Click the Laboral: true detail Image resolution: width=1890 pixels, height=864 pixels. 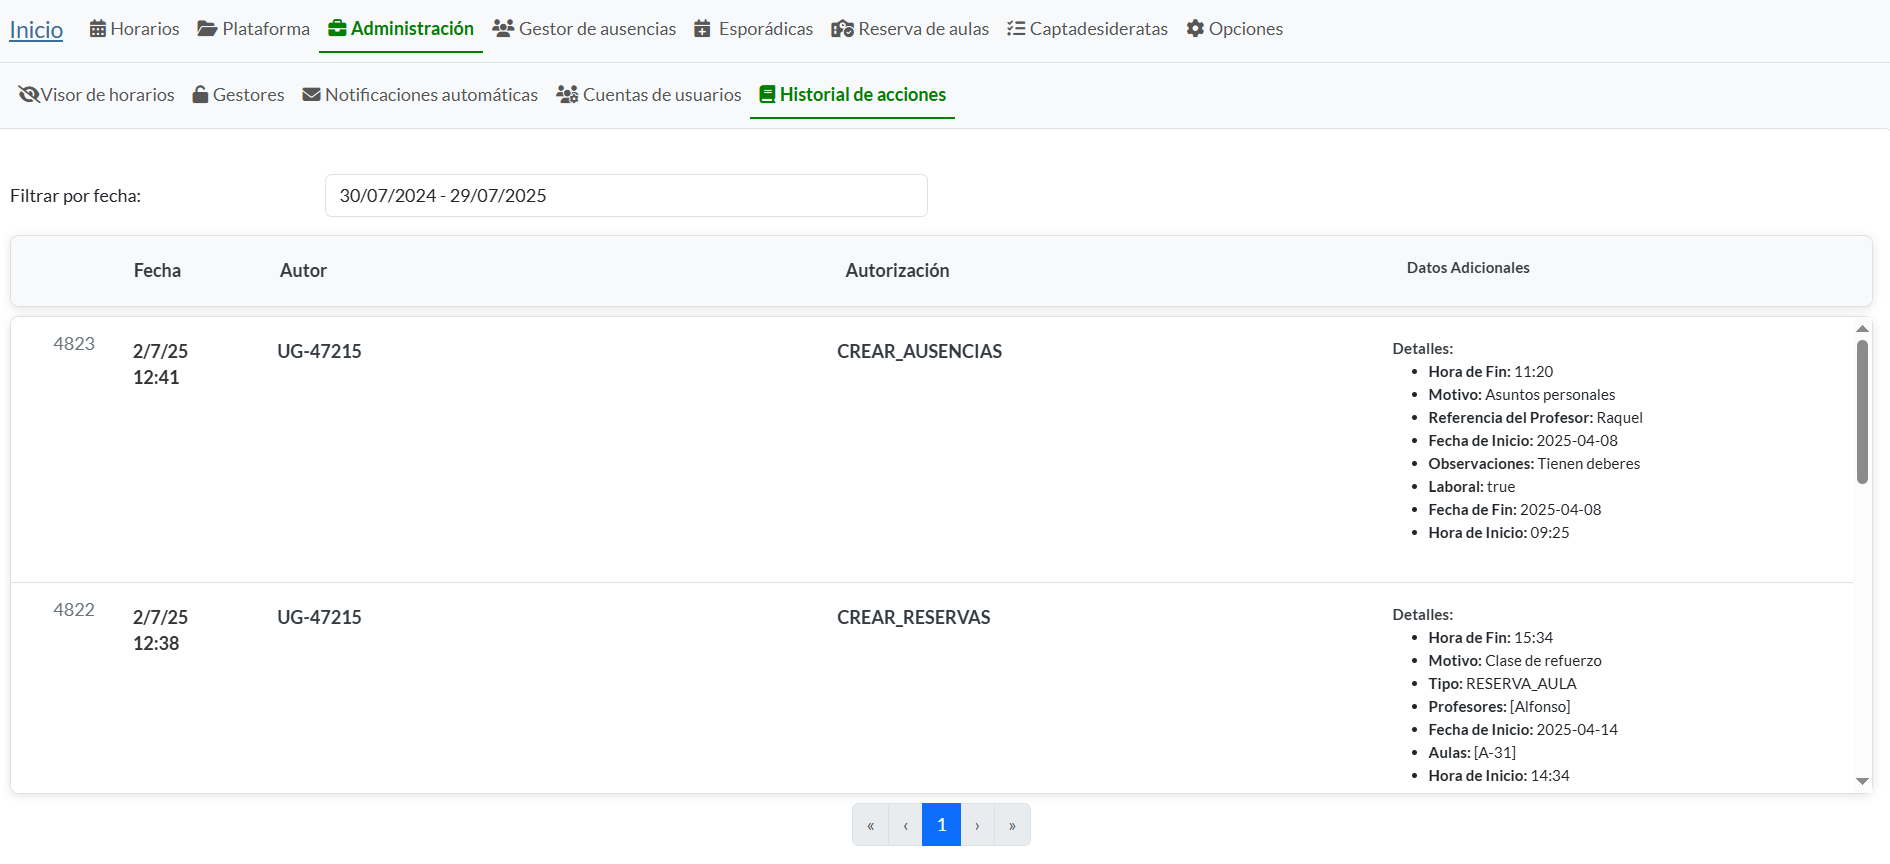click(1471, 487)
